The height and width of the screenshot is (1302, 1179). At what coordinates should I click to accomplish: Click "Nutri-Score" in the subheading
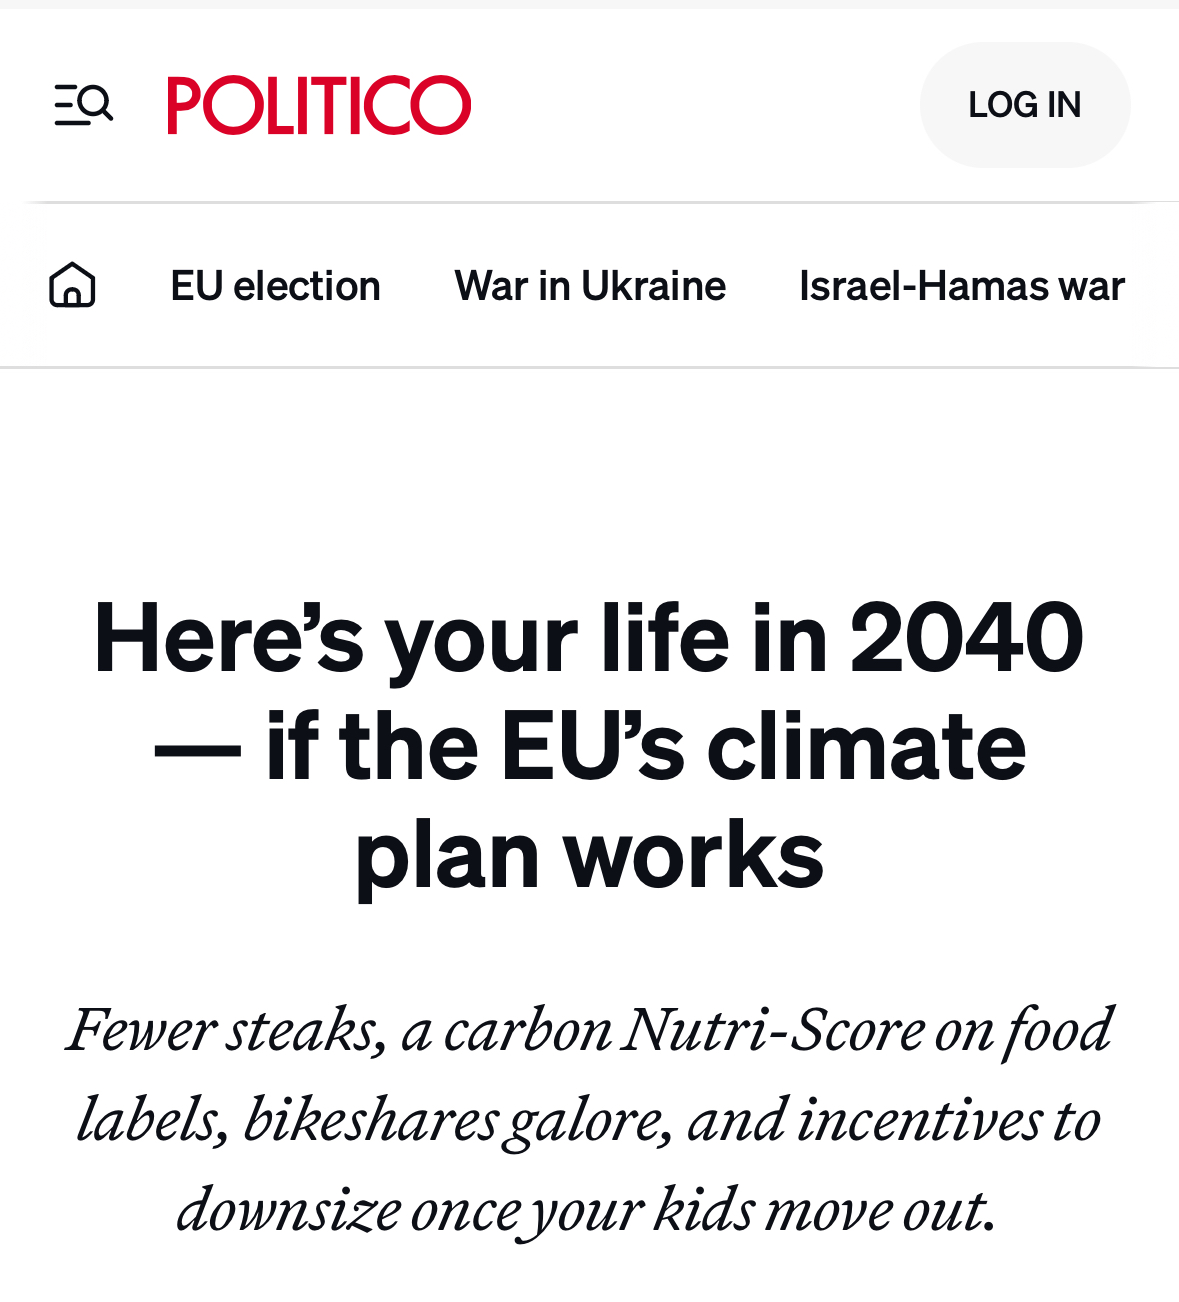[772, 1030]
